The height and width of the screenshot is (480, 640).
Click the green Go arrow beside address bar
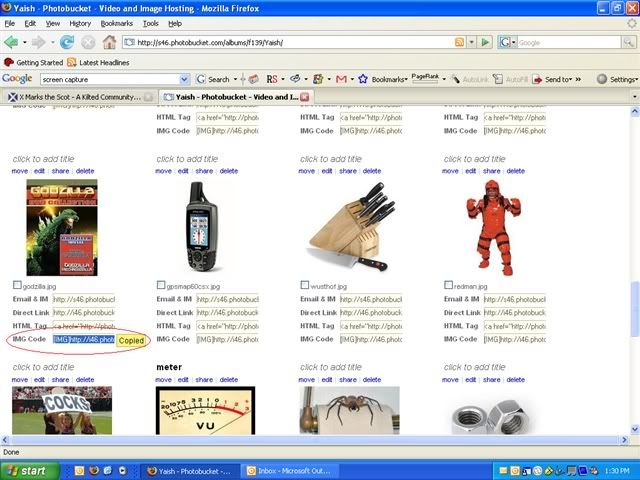coord(485,42)
